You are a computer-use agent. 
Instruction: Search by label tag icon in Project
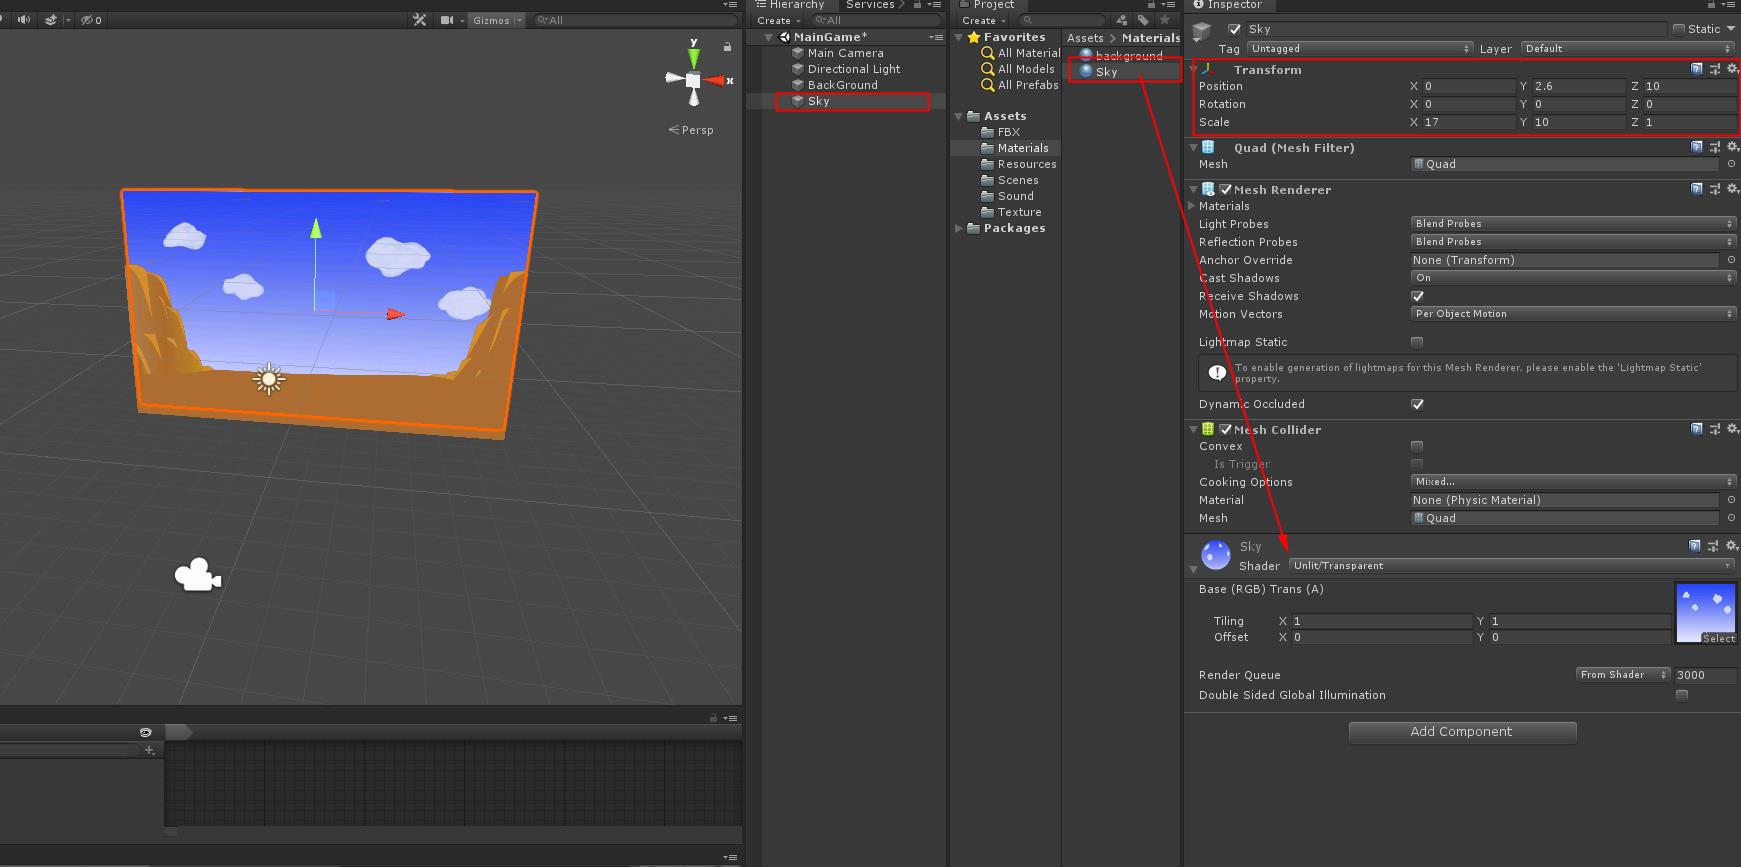coord(1143,19)
